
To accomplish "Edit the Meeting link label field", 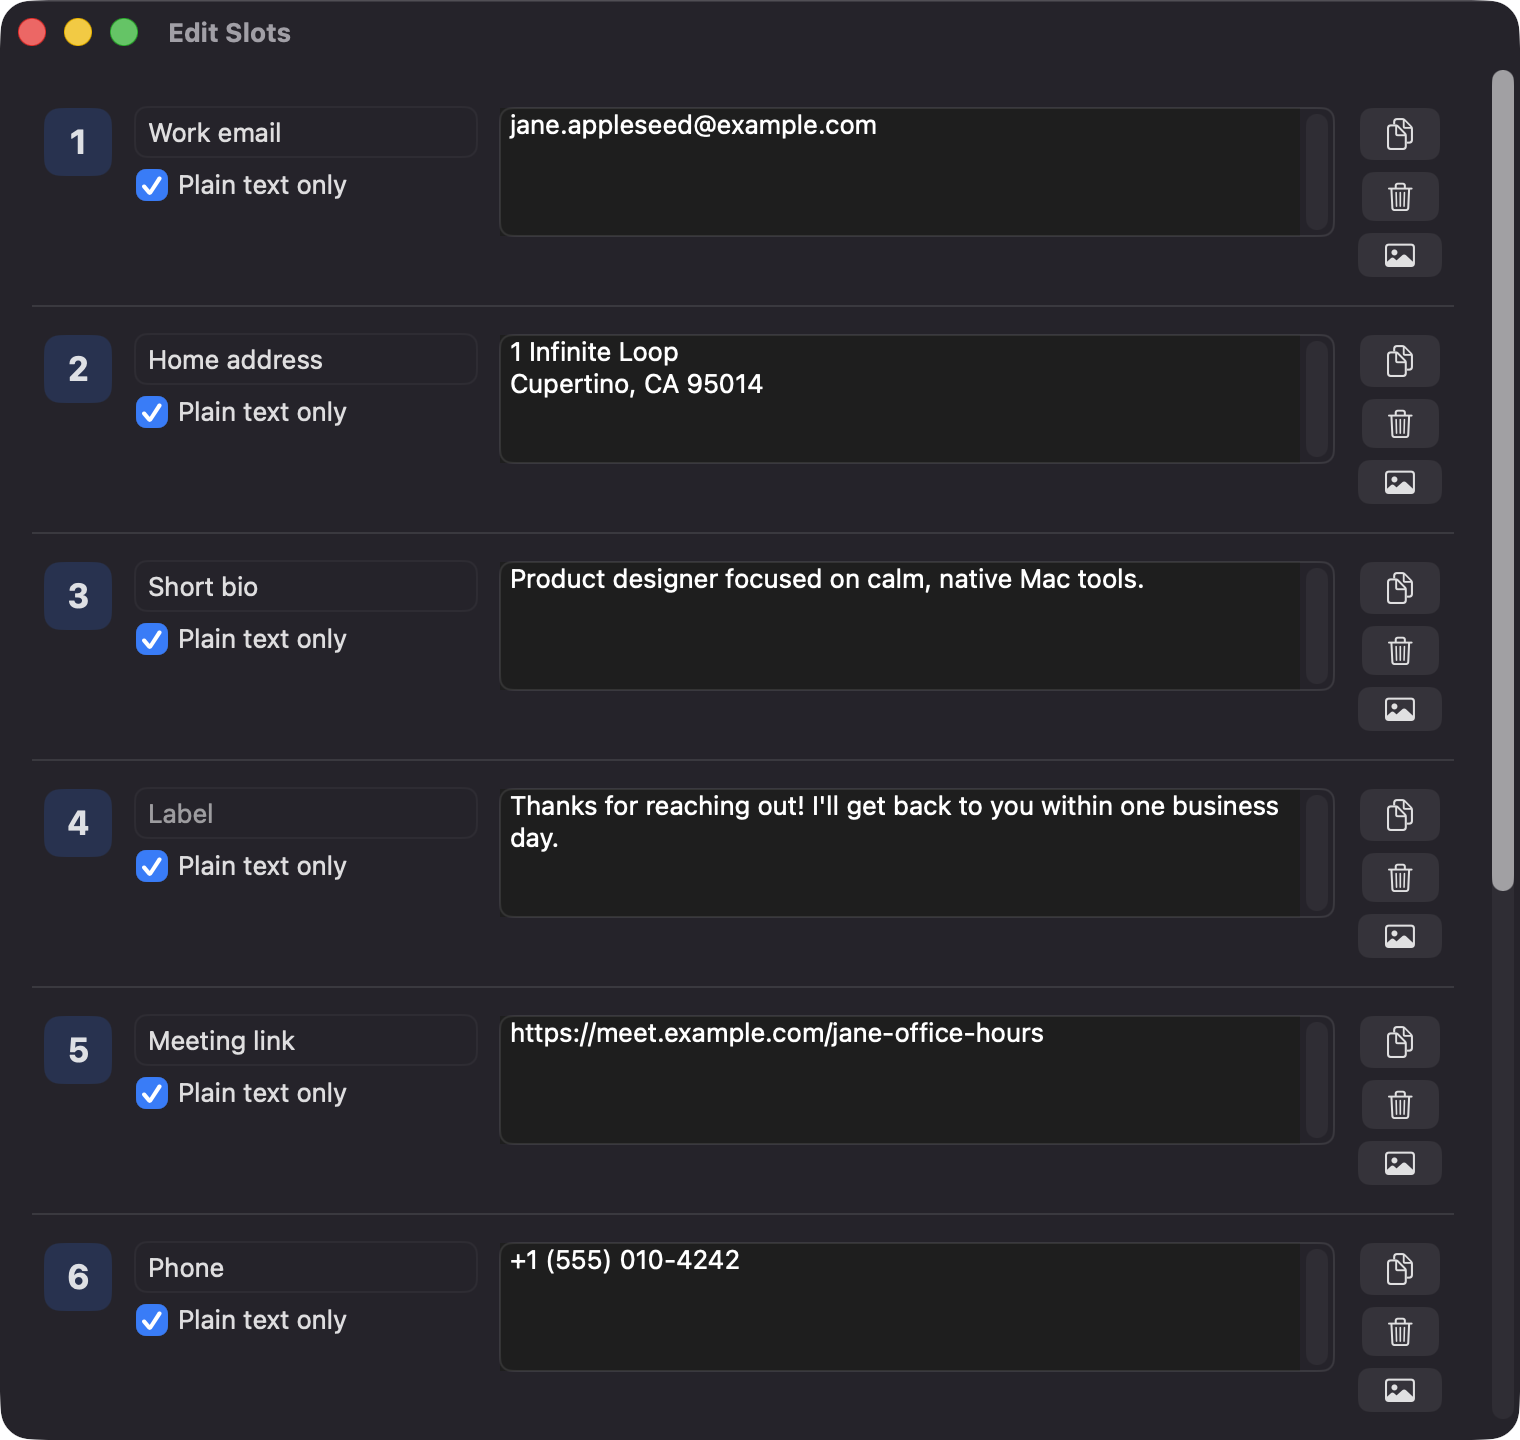I will point(306,1040).
